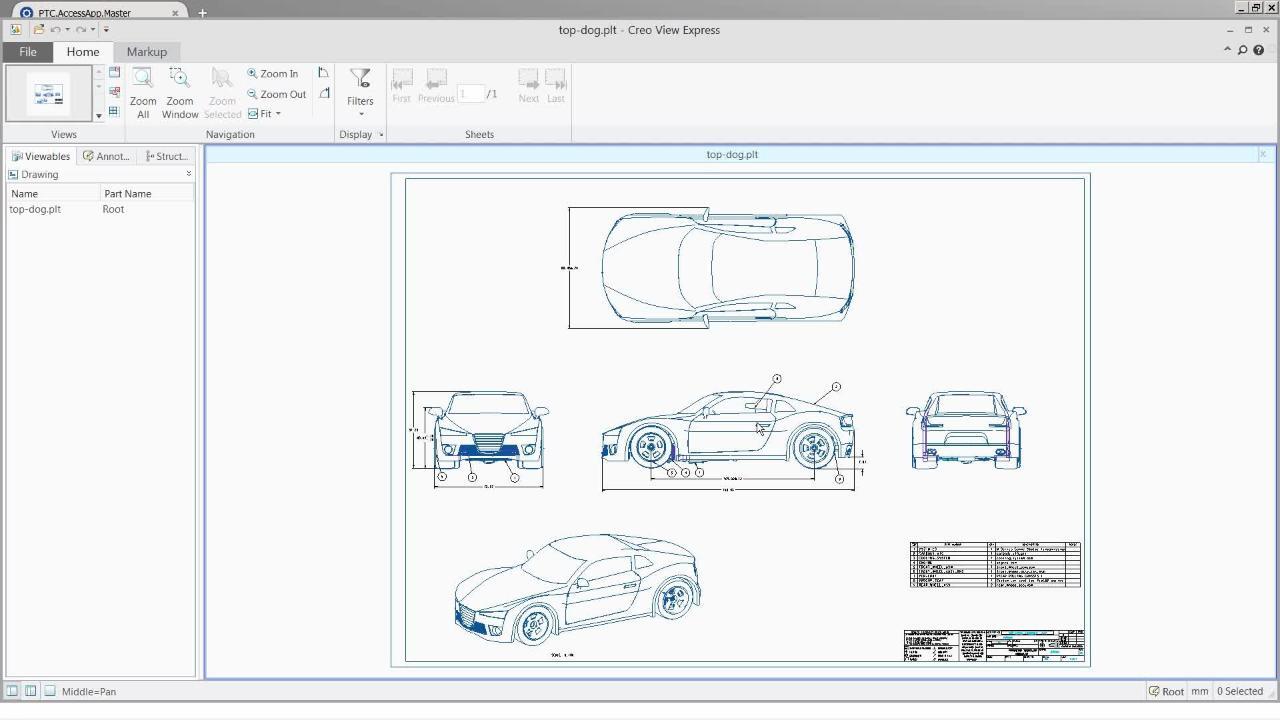Viewport: 1280px width, 720px height.
Task: Open the Annotations panel tab
Action: click(106, 156)
